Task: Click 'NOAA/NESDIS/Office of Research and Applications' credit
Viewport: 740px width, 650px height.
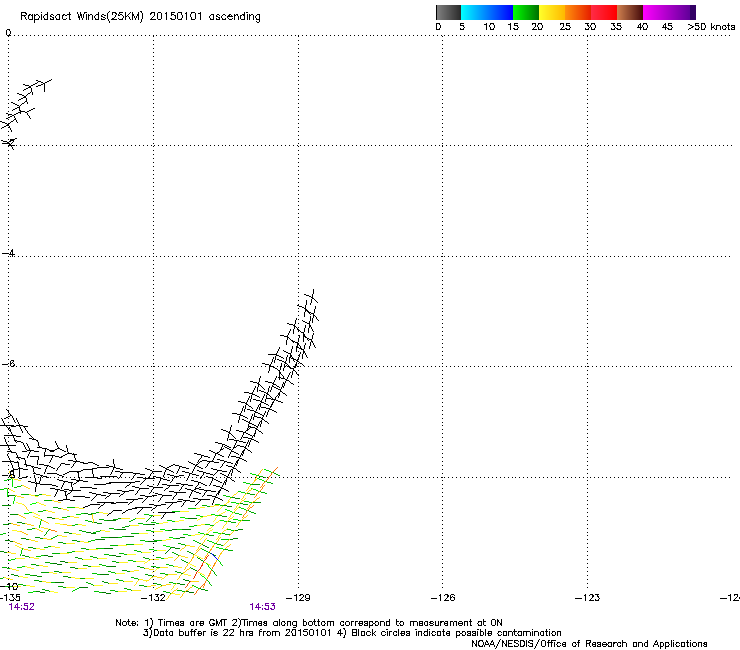Action: point(589,644)
